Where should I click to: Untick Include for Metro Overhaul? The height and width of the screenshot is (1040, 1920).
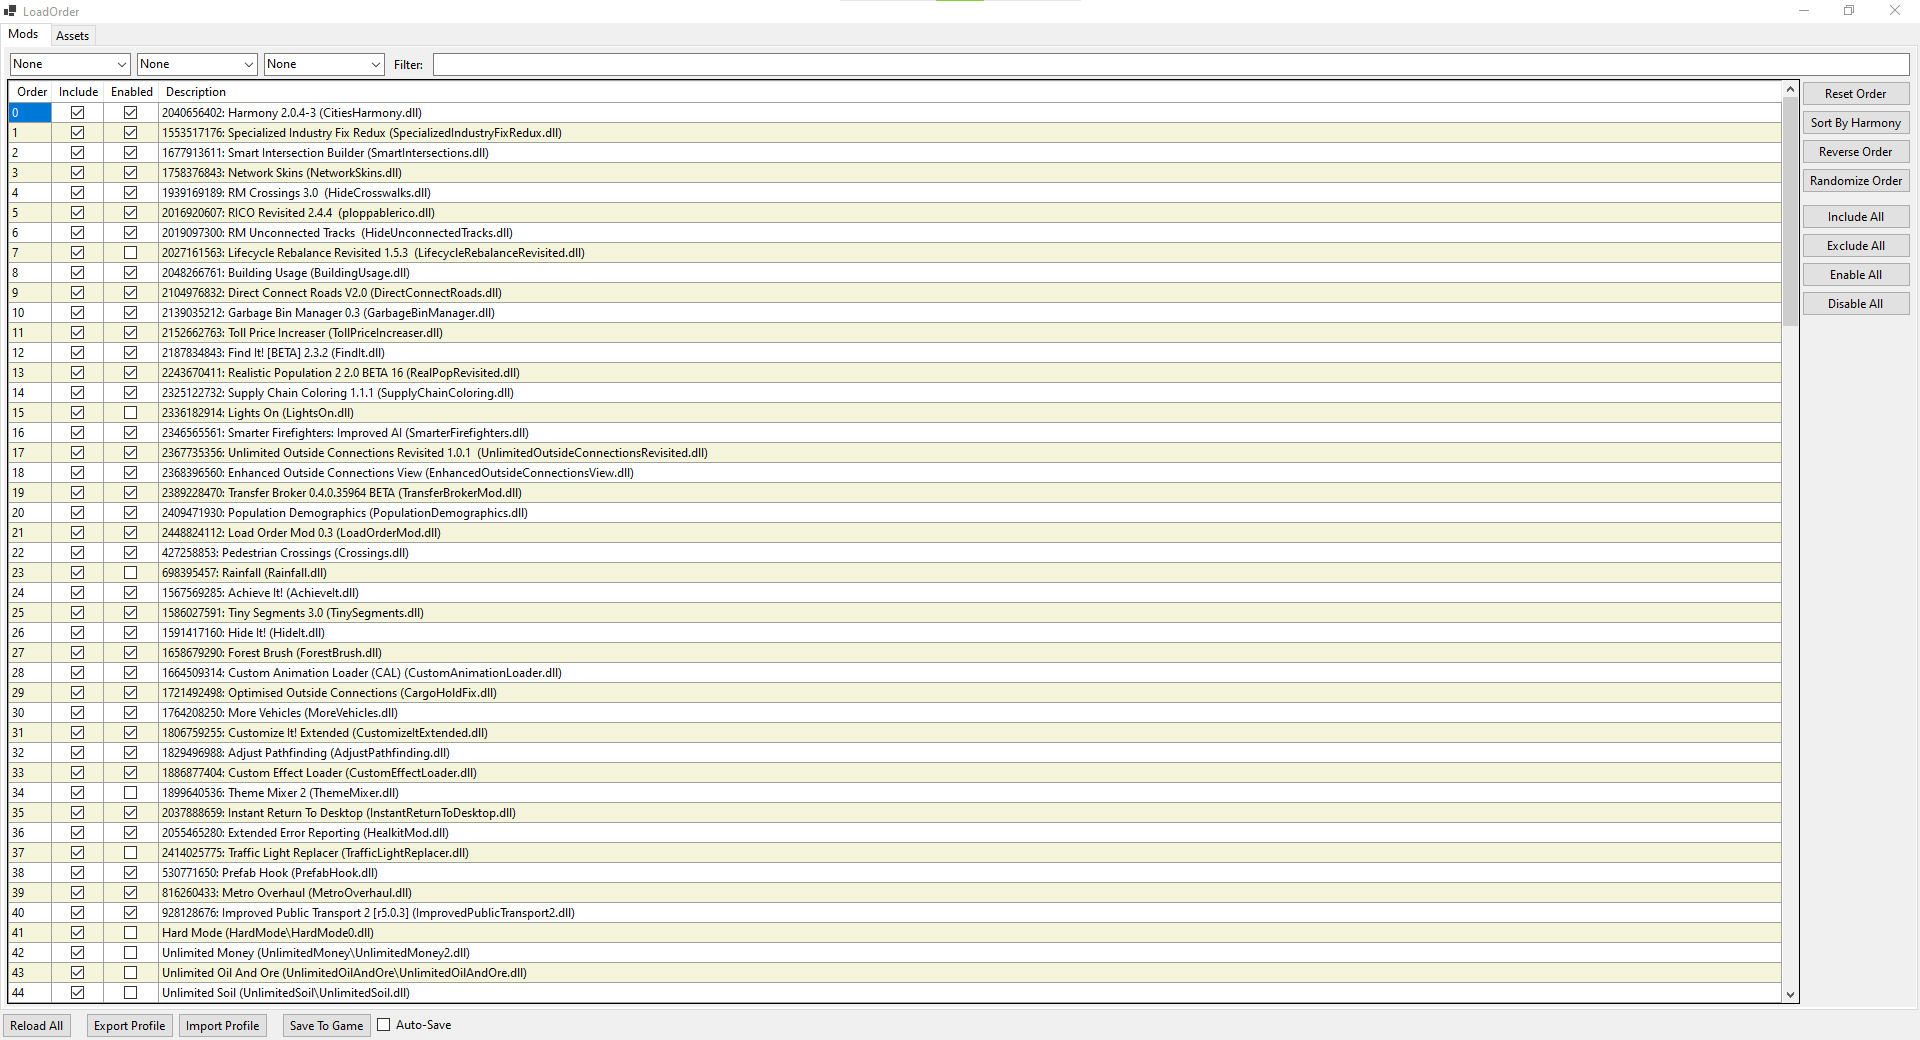pyautogui.click(x=77, y=893)
